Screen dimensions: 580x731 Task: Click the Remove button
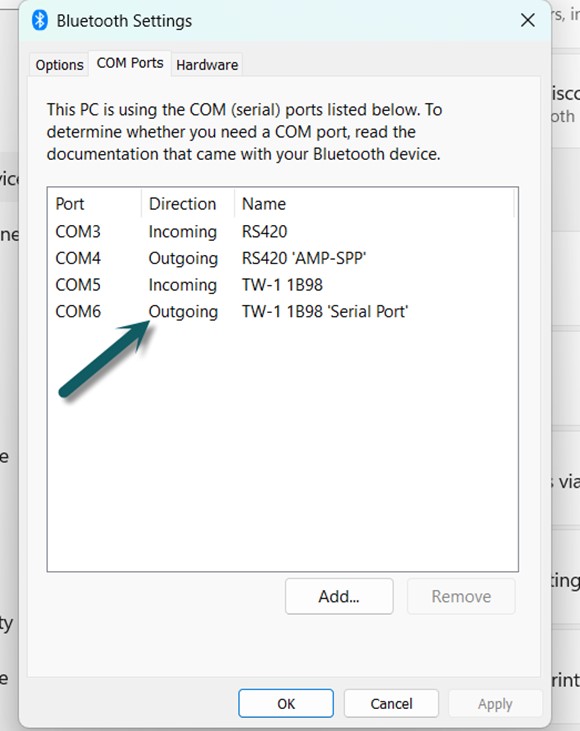coord(461,596)
